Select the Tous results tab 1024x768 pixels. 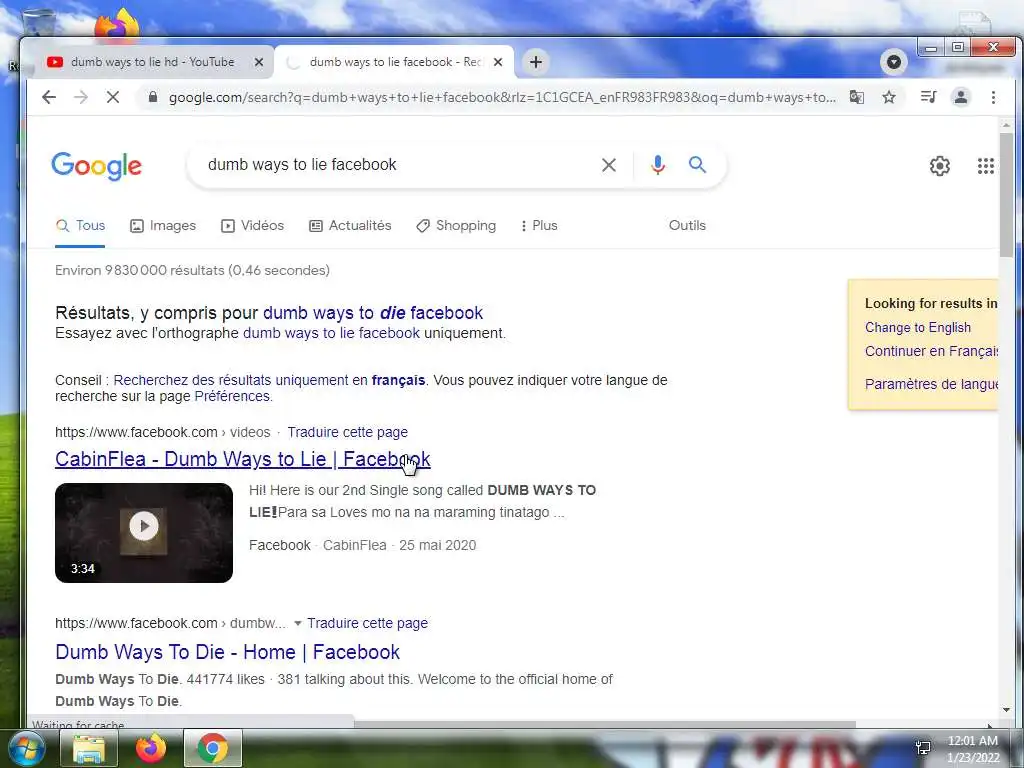(x=80, y=225)
